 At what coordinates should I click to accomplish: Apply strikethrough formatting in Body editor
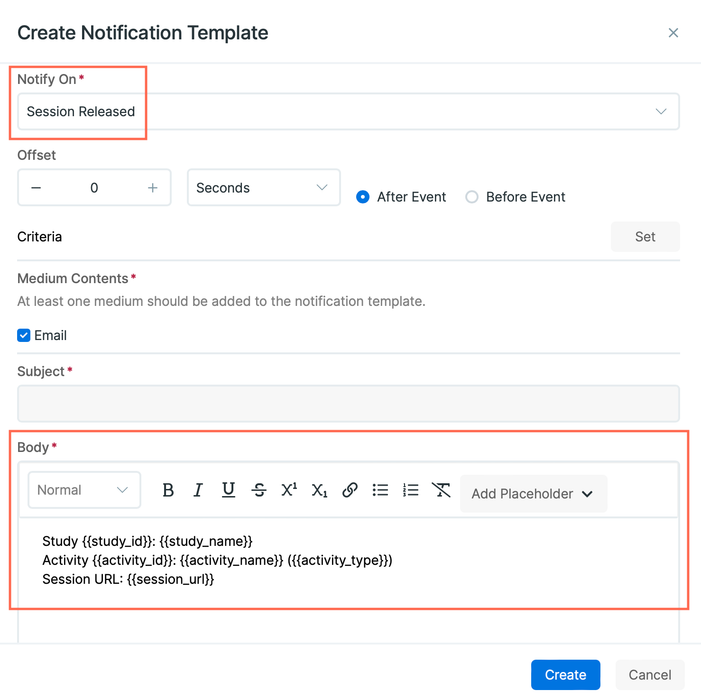coord(259,490)
